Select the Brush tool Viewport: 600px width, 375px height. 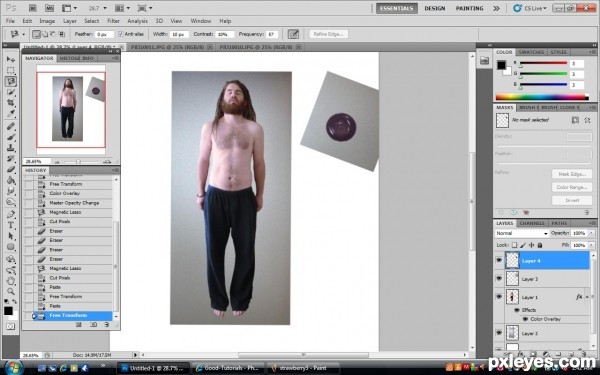(11, 137)
